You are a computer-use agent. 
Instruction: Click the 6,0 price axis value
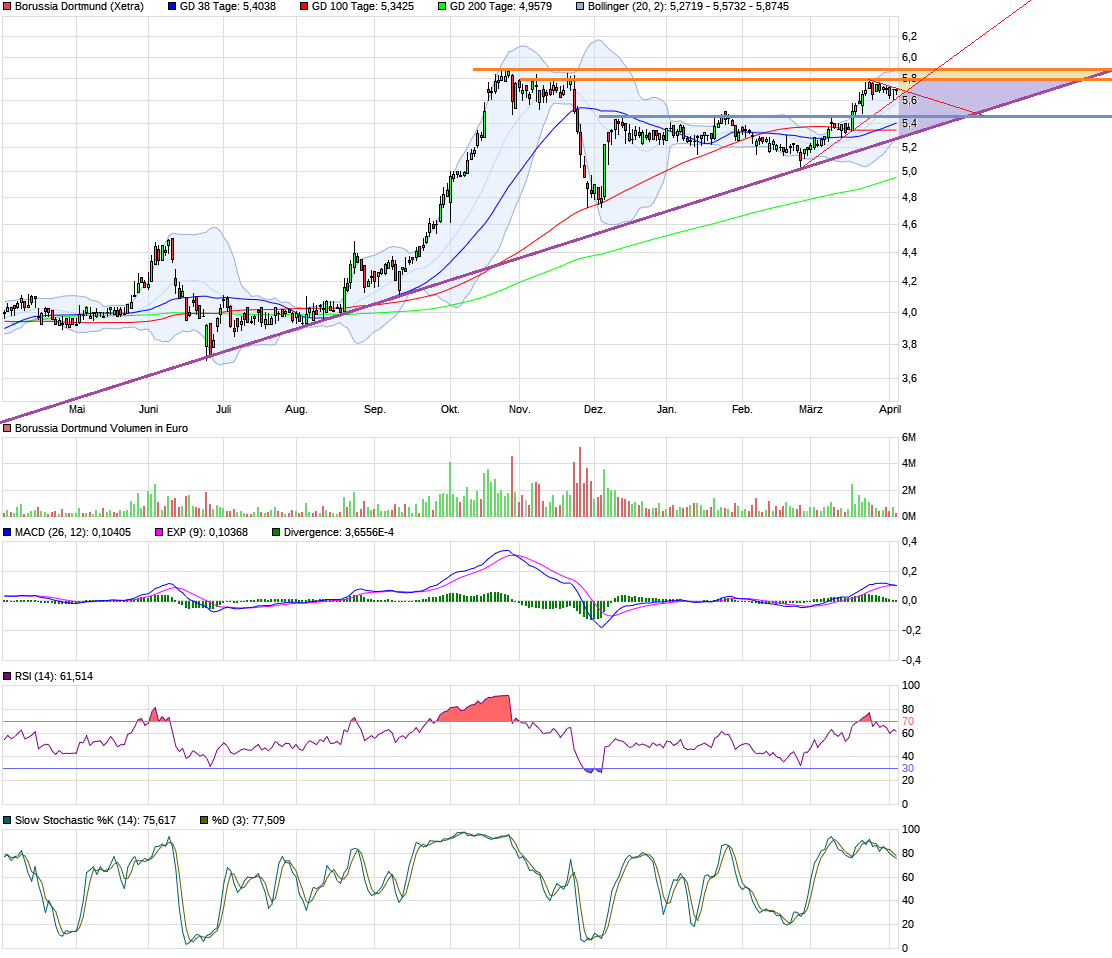(909, 57)
